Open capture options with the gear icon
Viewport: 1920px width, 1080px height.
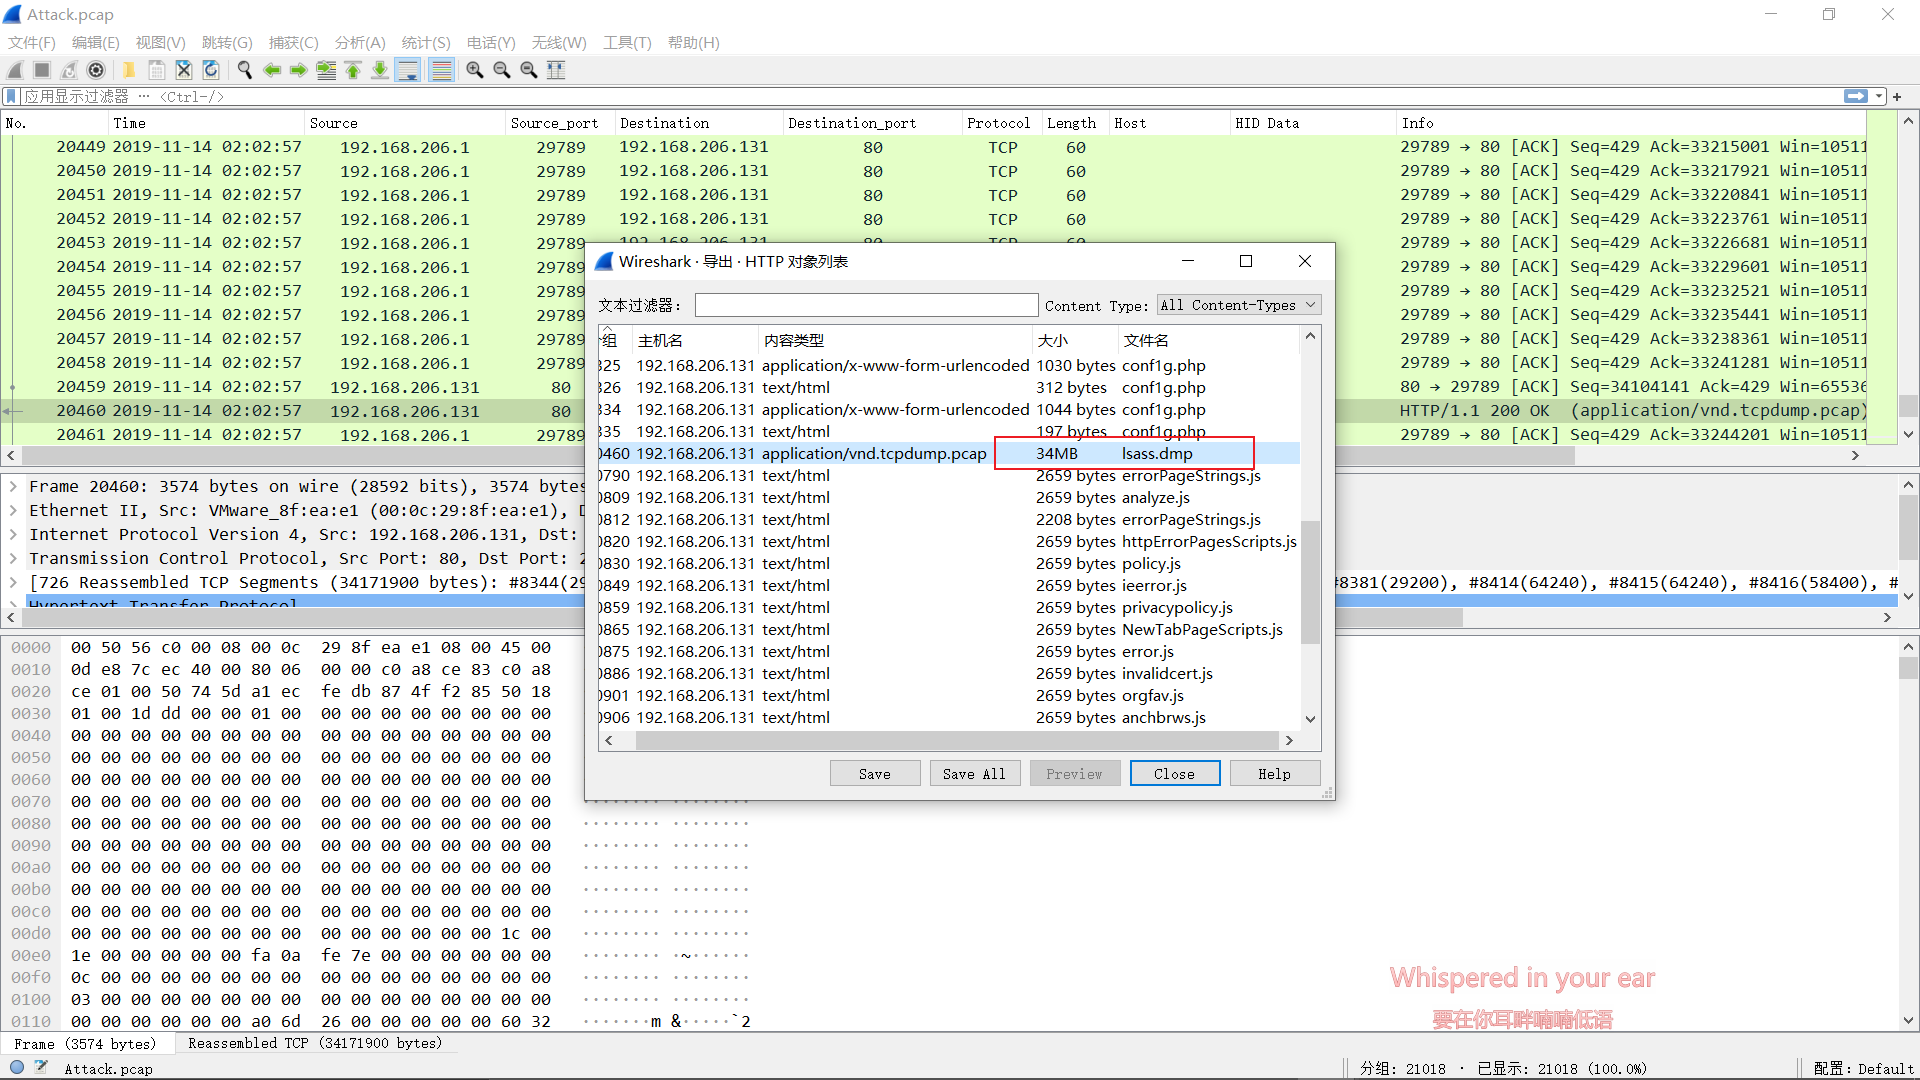[97, 70]
